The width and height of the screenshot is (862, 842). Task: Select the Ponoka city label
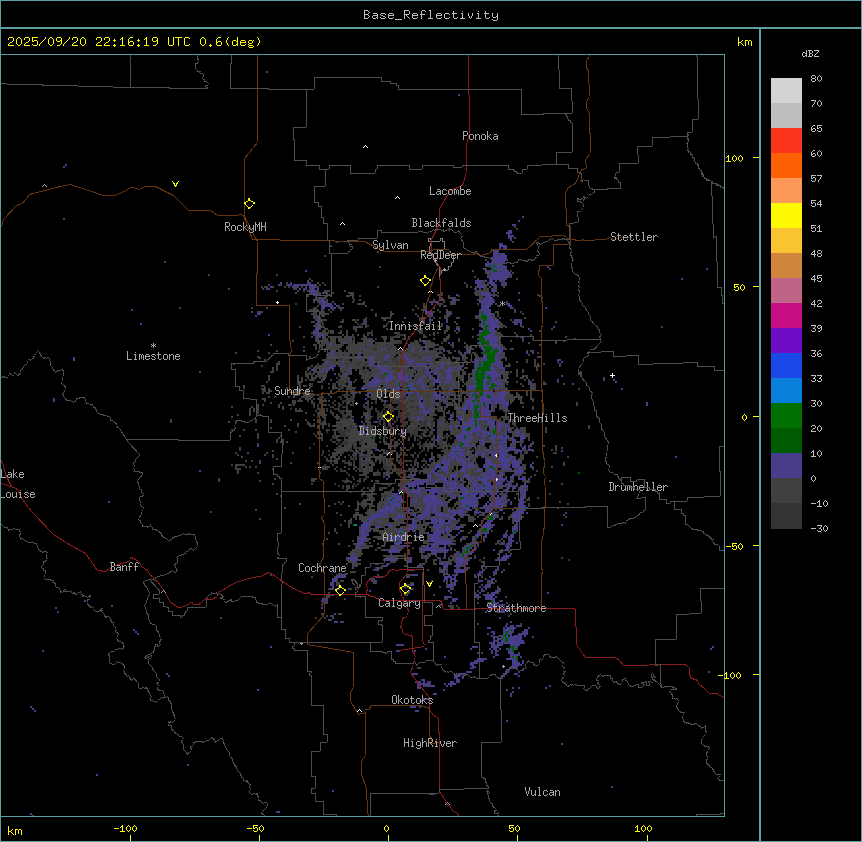[x=480, y=136]
